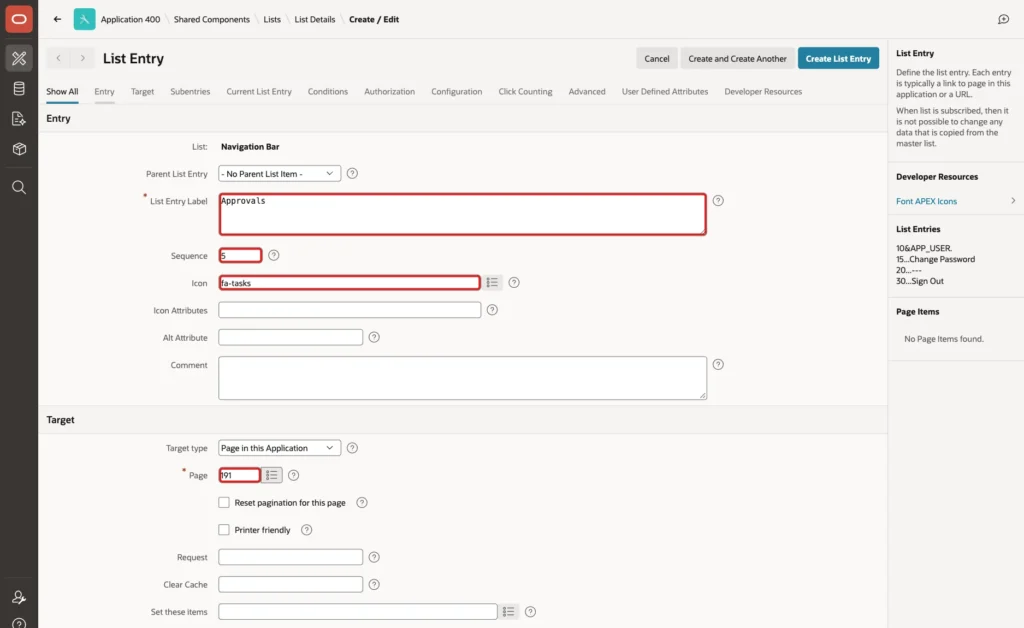This screenshot has width=1024, height=628.
Task: Go back using the top arrow
Action: click(x=57, y=19)
